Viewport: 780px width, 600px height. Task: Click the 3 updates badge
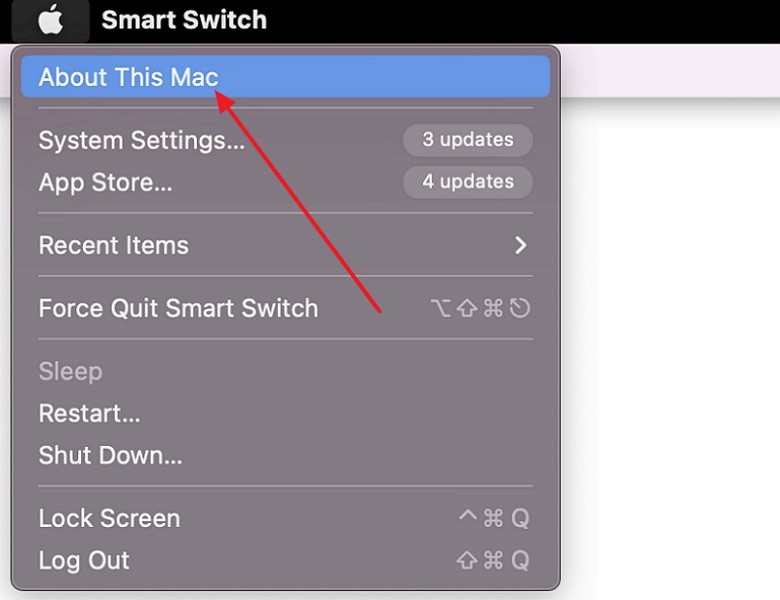point(468,140)
